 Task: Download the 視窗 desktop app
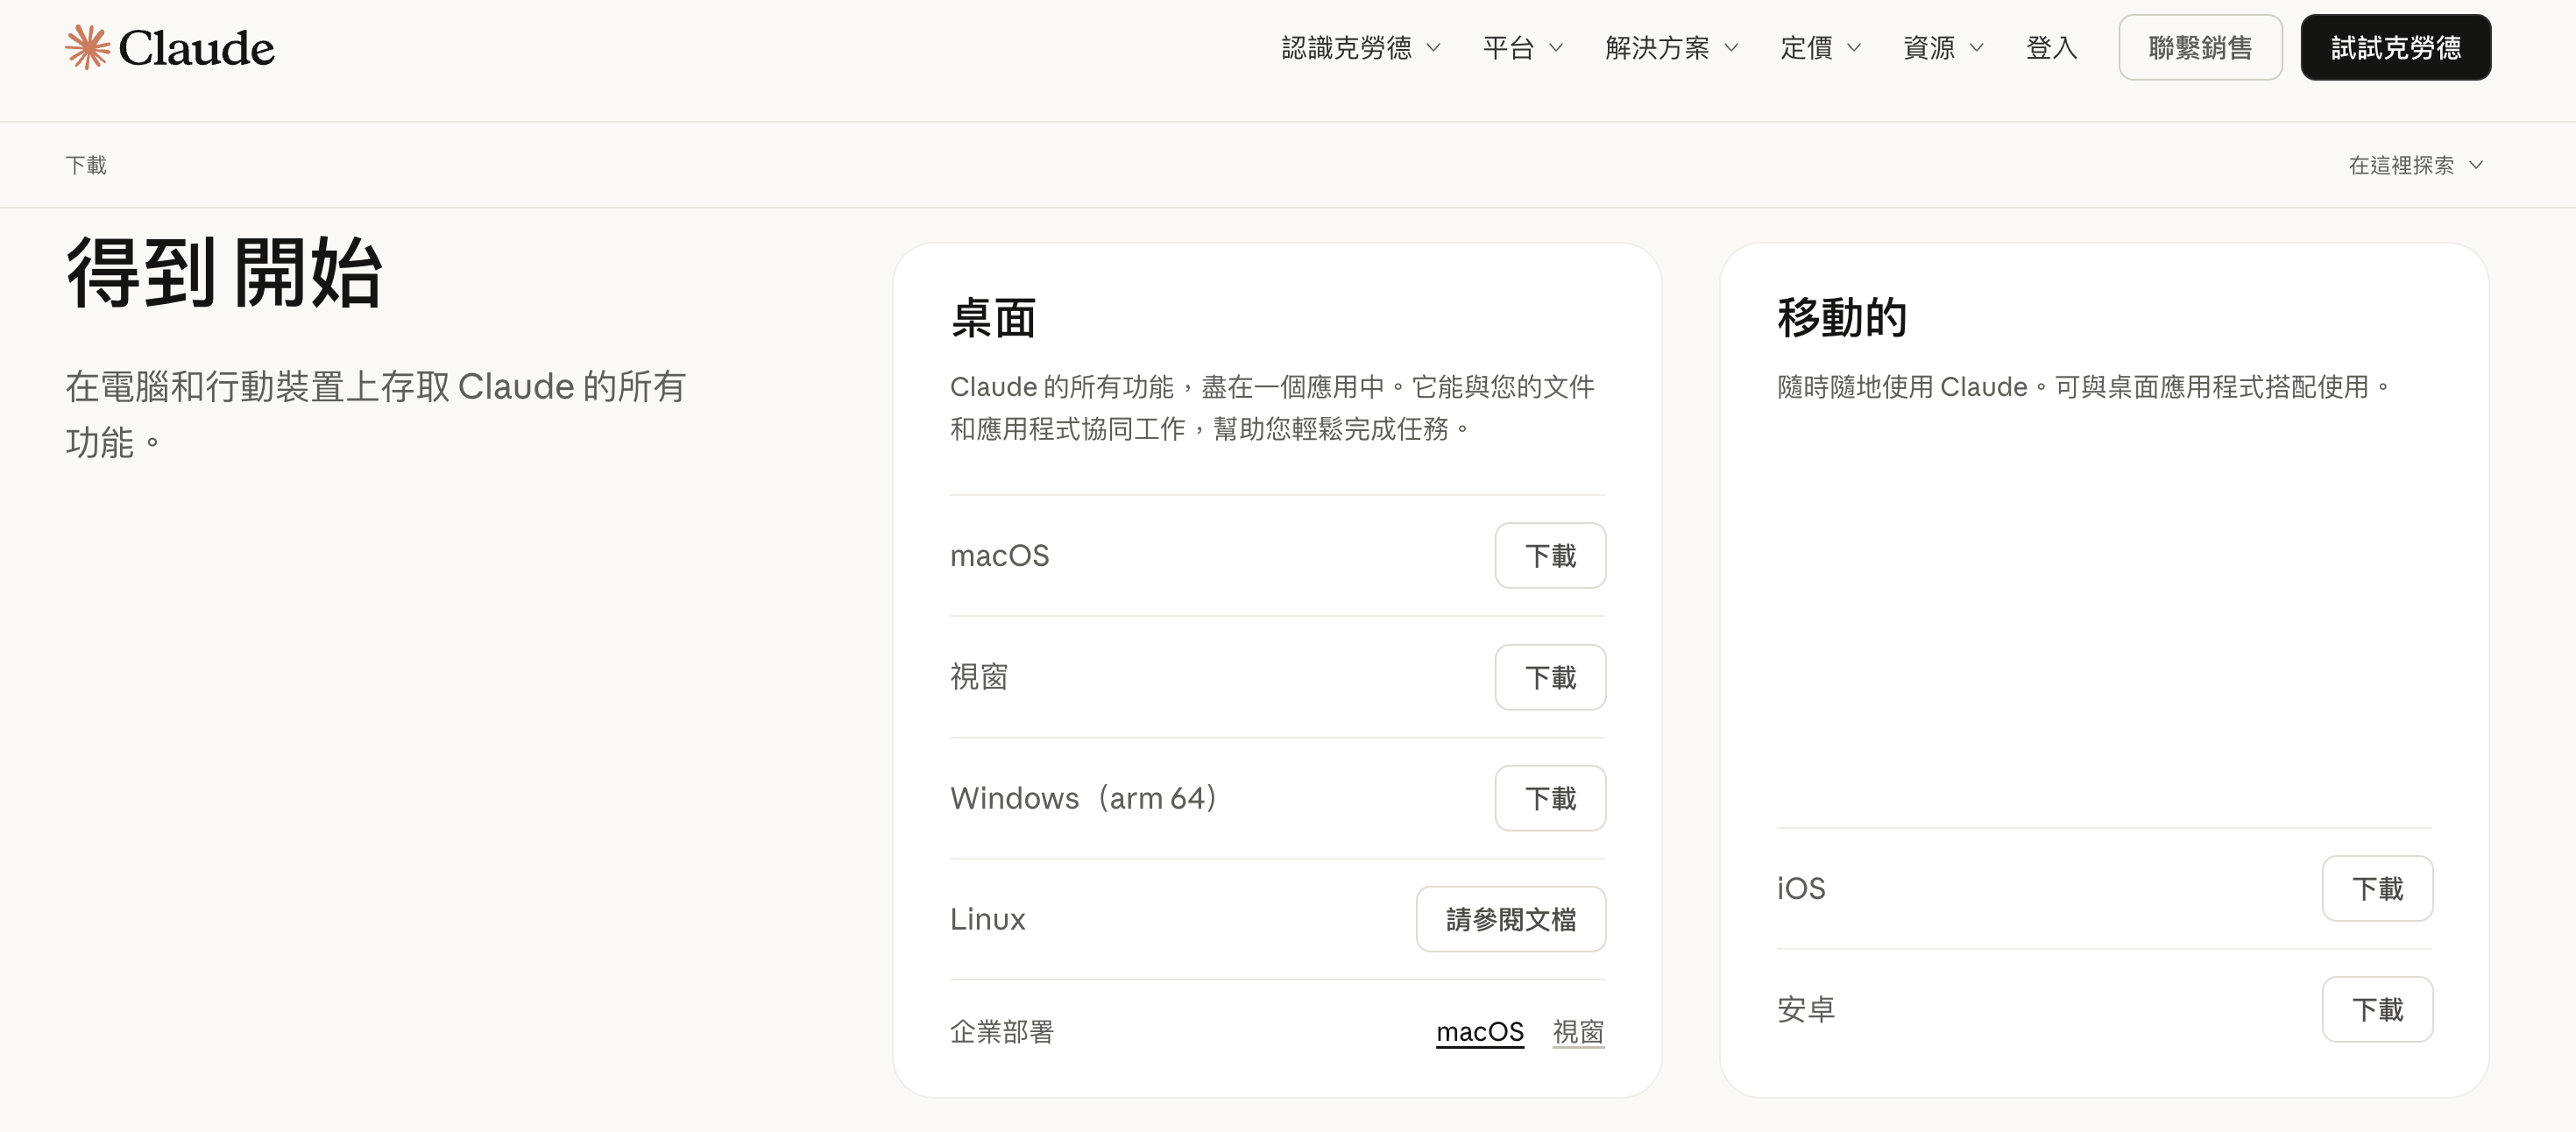tap(1550, 677)
